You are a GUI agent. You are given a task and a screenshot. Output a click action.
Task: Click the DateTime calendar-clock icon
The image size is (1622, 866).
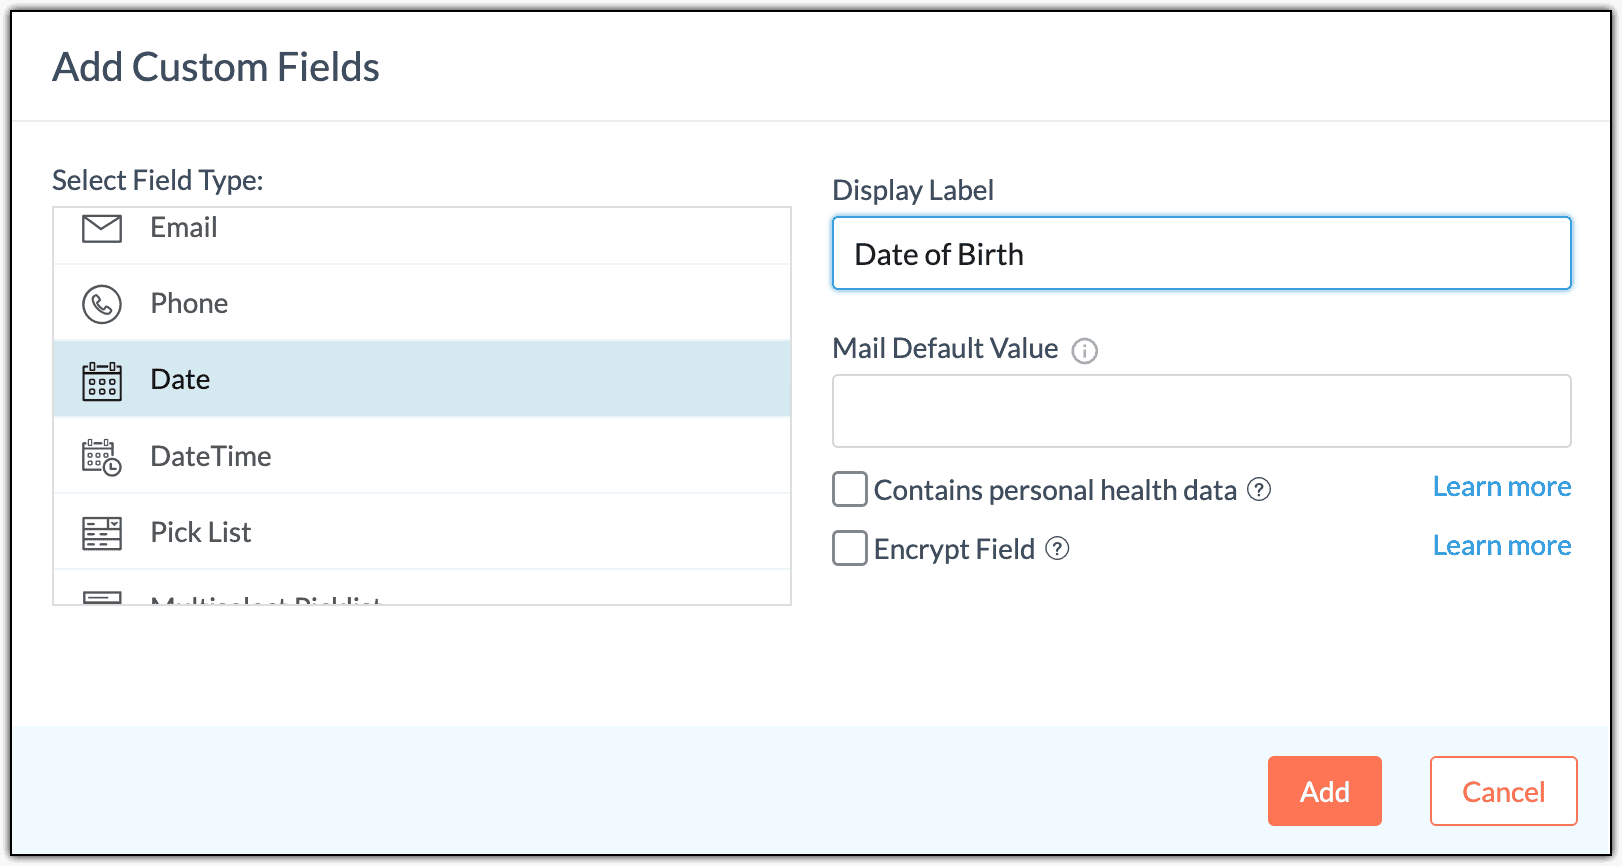coord(102,457)
